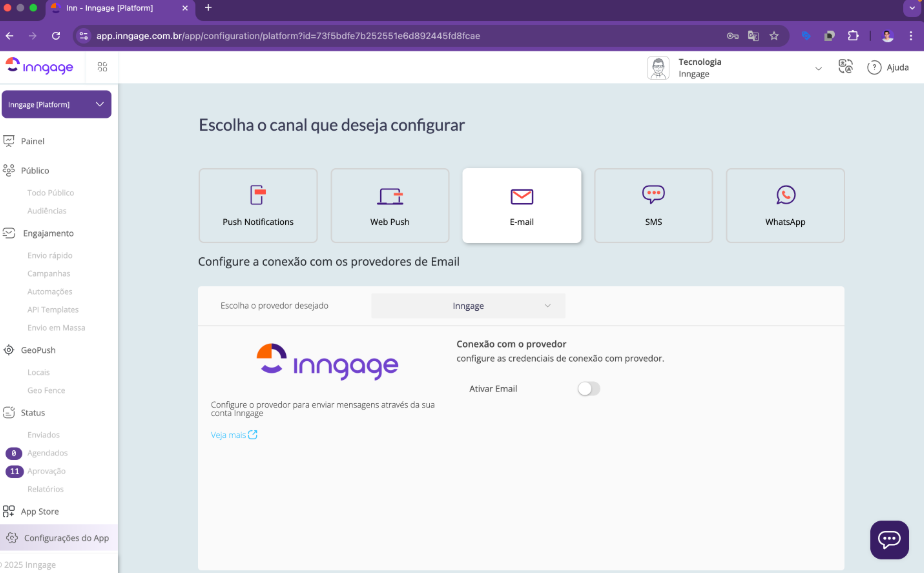Click the Tecnologia user avatar
This screenshot has width=924, height=573.
click(658, 68)
